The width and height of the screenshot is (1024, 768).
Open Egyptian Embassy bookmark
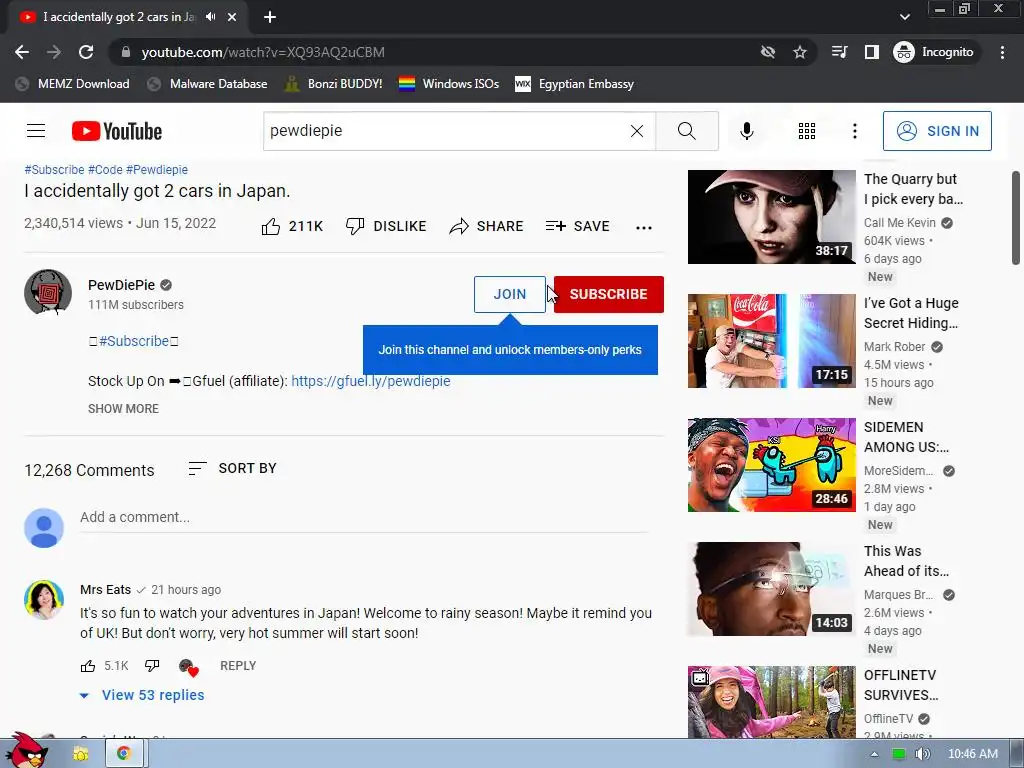(575, 84)
